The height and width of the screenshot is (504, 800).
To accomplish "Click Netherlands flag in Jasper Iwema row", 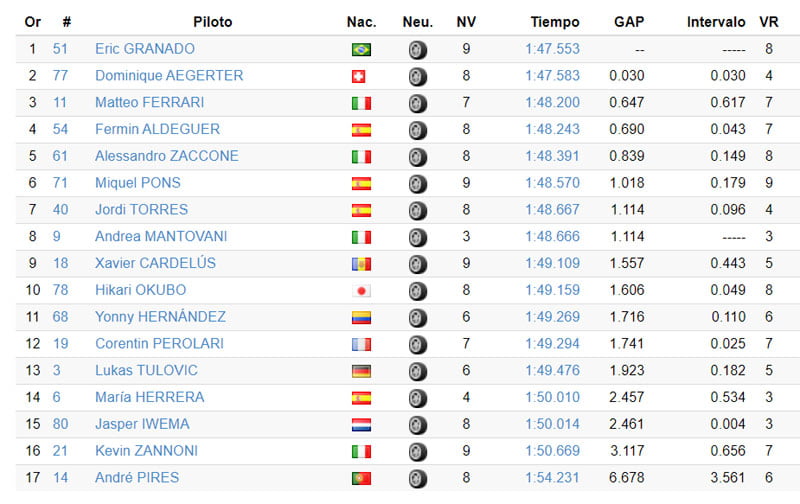I will [361, 424].
